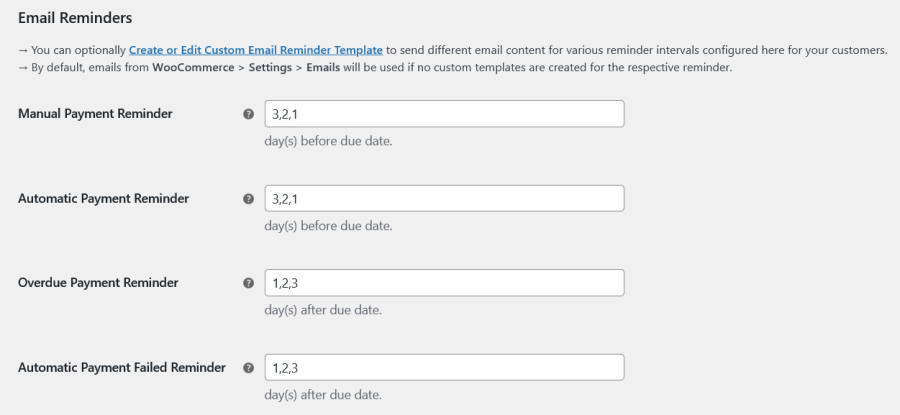Screen dimensions: 900x415
Task: Click help icon for Automatic Payment Reminder
Action: click(249, 199)
